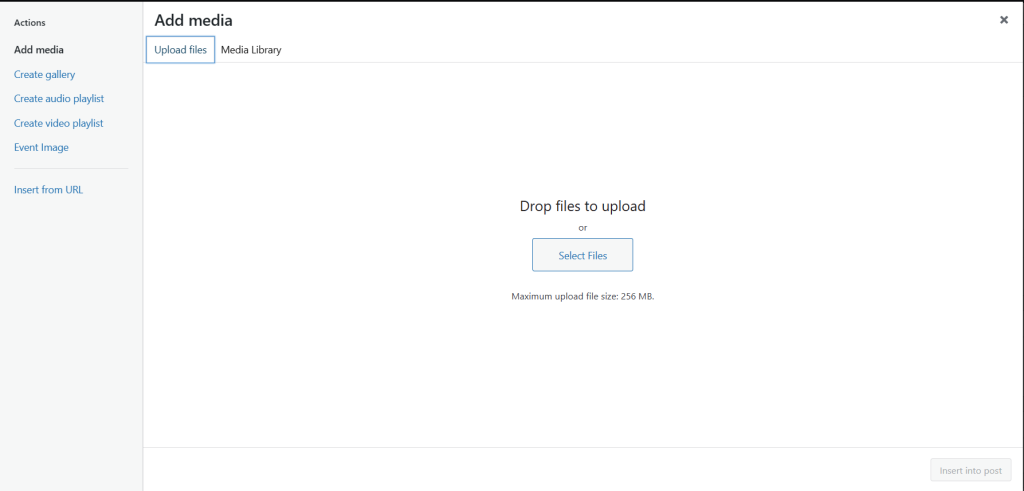1024x491 pixels.
Task: Click the blank header area right of Media Library
Action: point(600,50)
